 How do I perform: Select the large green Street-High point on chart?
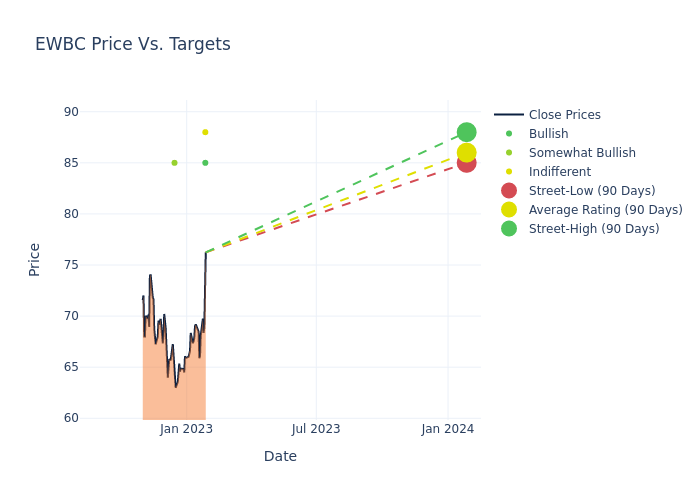coord(466,132)
